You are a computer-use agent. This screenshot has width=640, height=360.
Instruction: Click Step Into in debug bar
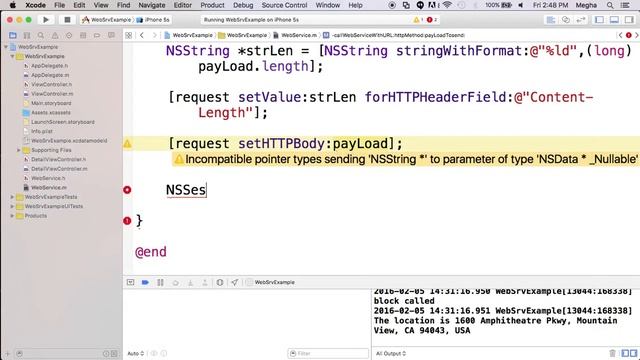pyautogui.click(x=190, y=282)
